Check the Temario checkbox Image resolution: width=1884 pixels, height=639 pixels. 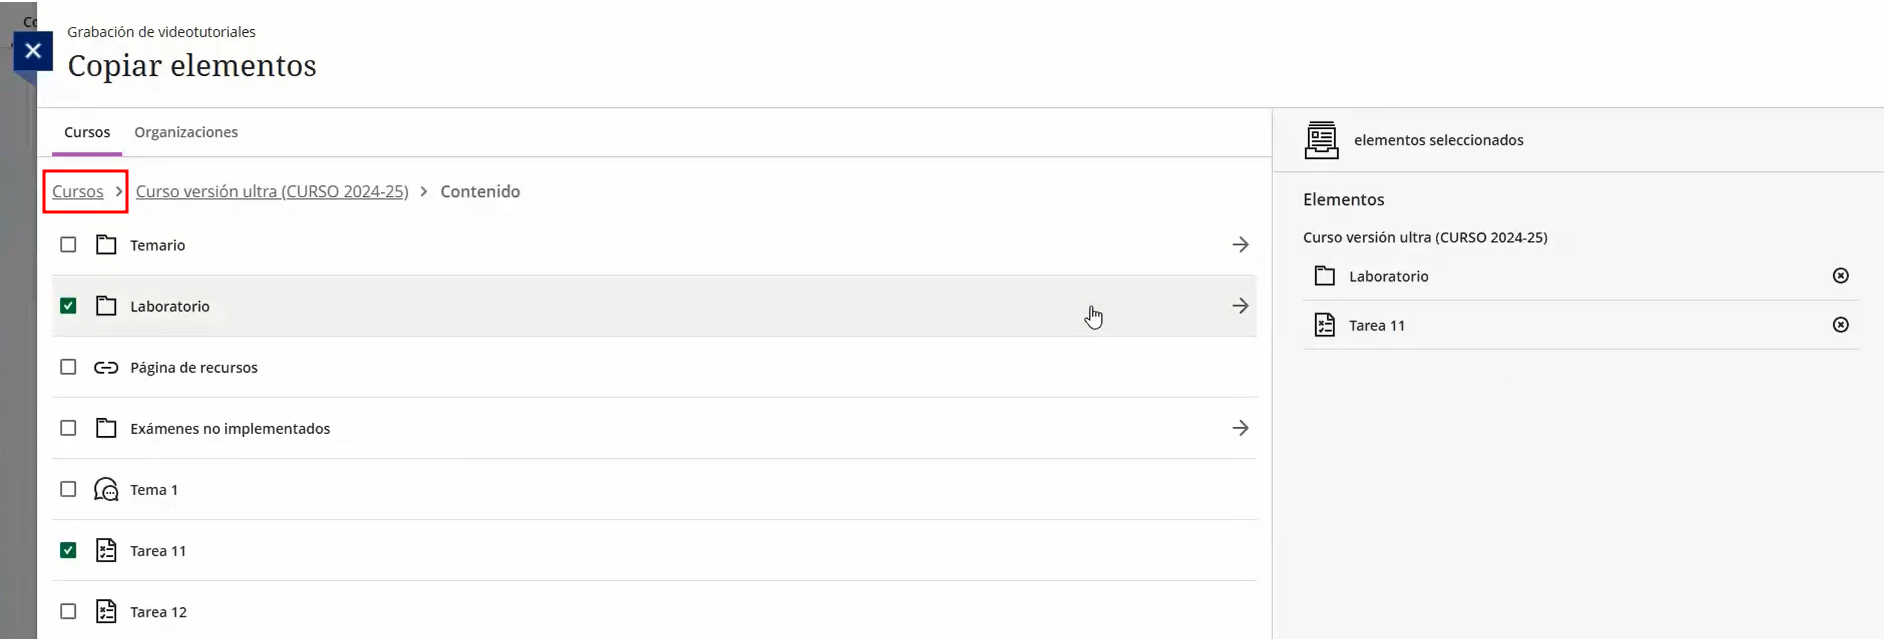tap(68, 245)
